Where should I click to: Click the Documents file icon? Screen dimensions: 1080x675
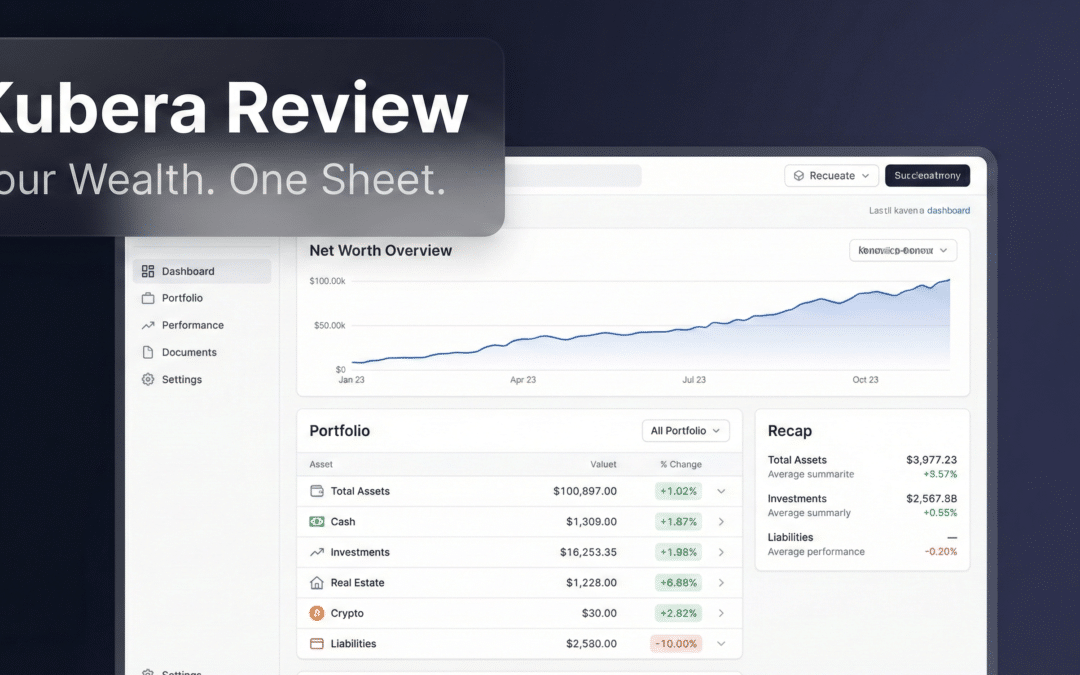pyautogui.click(x=147, y=352)
